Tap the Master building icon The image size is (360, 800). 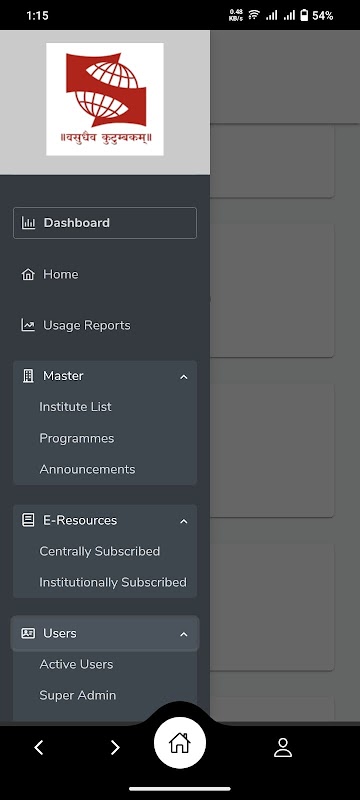(x=28, y=376)
